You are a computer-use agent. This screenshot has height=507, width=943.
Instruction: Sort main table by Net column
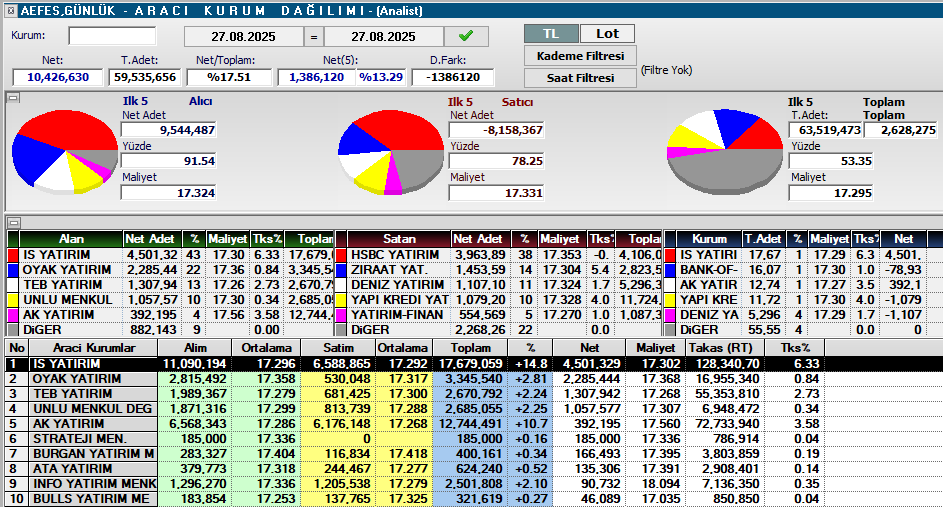pos(589,348)
